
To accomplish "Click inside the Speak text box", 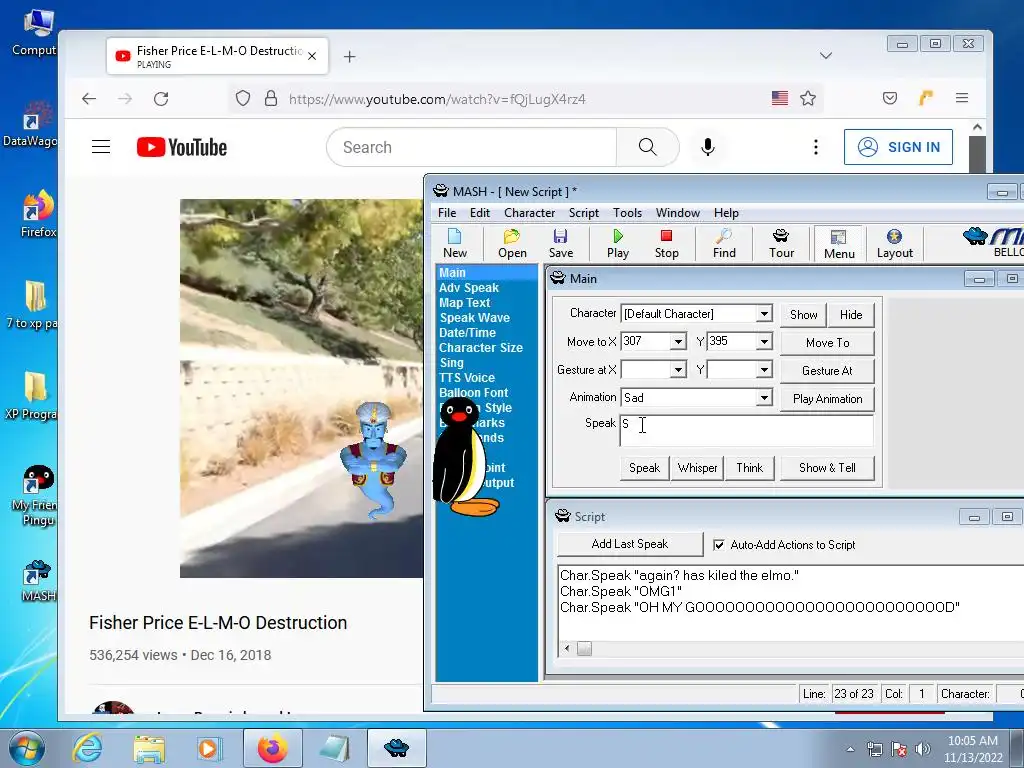I will (x=746, y=431).
